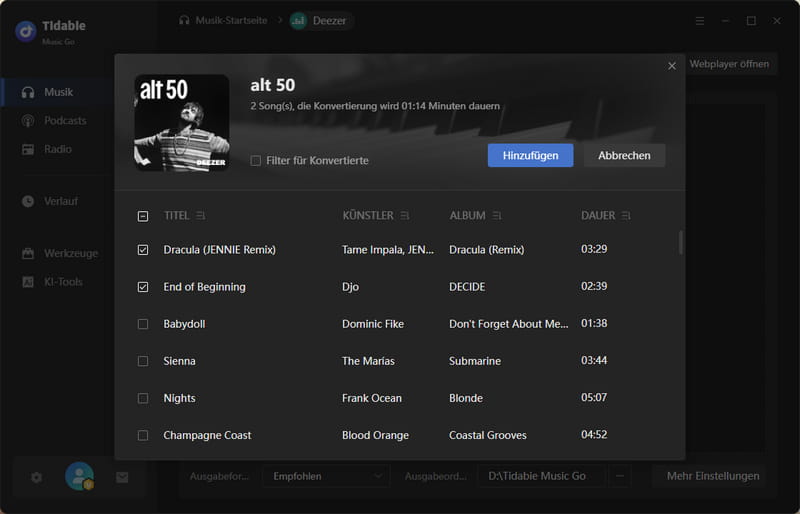Click song title Nights
Screen dimensions: 800x514
click(x=179, y=398)
